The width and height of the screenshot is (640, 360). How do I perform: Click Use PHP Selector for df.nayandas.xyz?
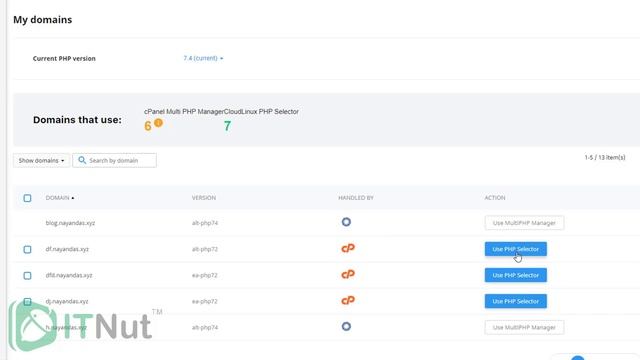516,249
